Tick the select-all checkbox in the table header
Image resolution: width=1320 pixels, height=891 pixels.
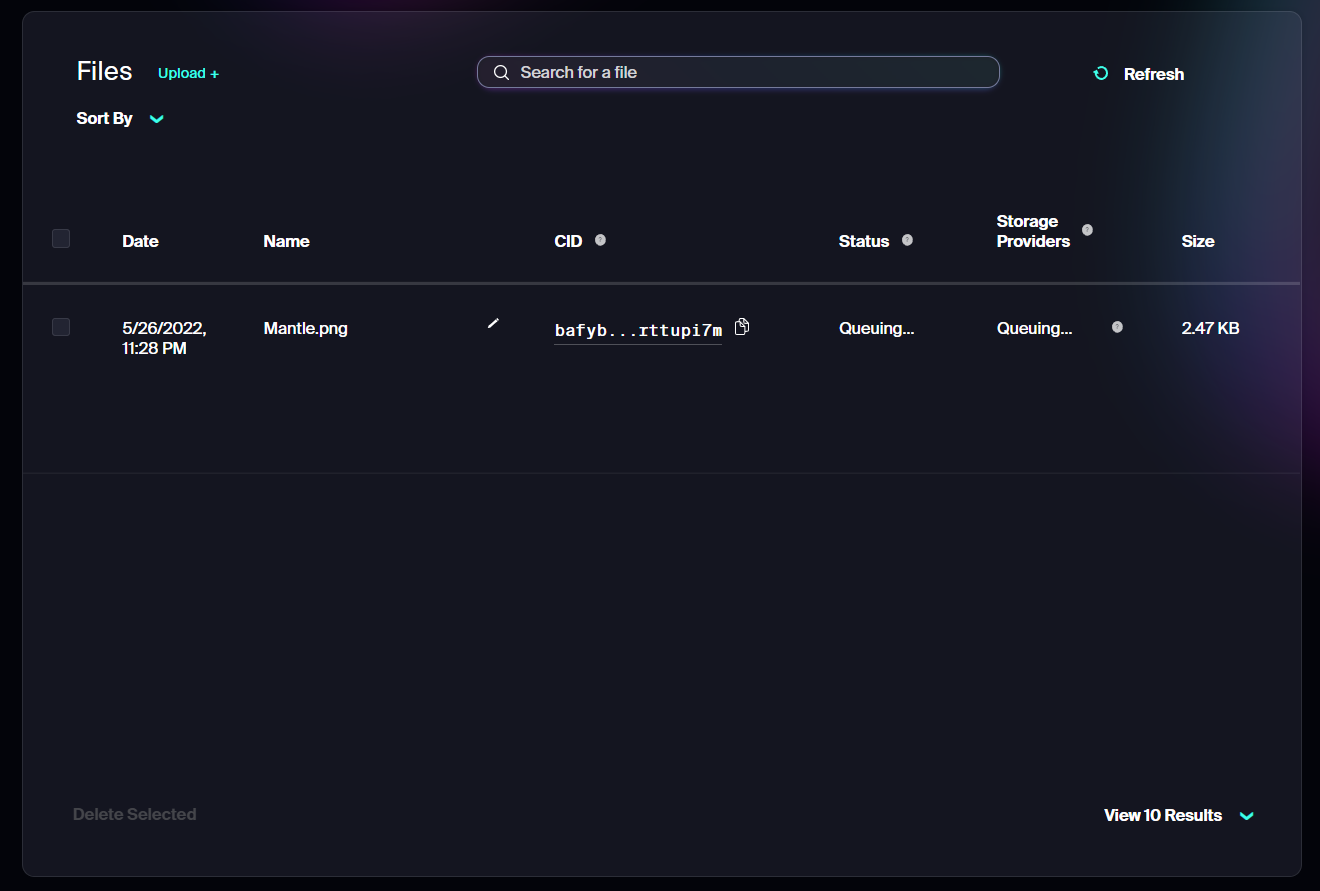coord(61,239)
